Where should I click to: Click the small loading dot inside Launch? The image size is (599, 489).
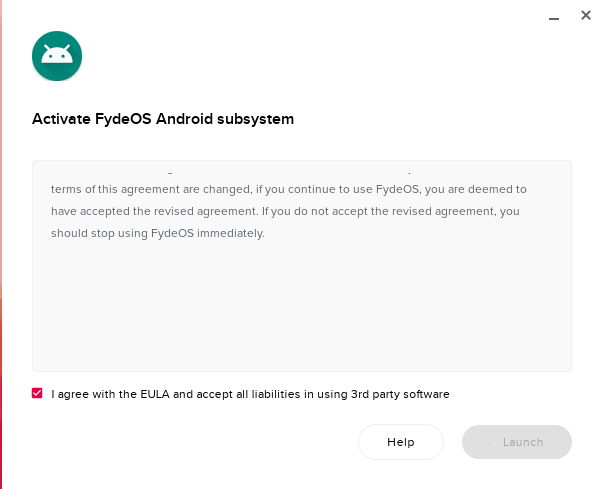(x=491, y=444)
